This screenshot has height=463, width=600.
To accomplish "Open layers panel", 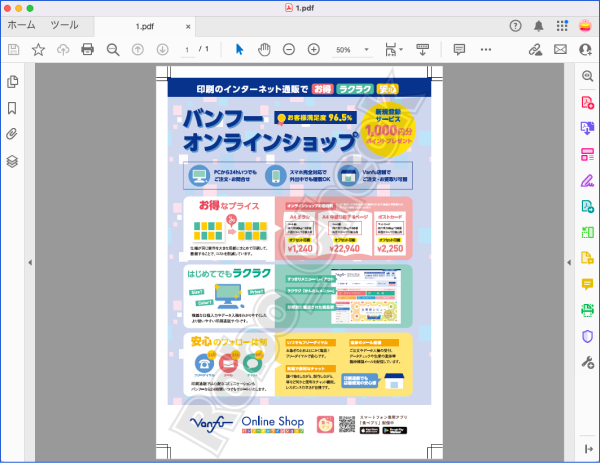I will 12,161.
